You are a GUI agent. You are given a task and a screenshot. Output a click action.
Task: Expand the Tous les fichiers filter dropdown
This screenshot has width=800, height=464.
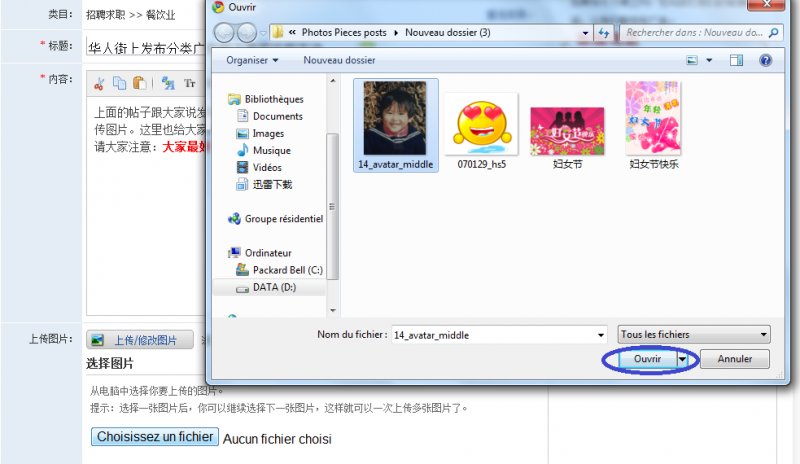[x=694, y=335]
